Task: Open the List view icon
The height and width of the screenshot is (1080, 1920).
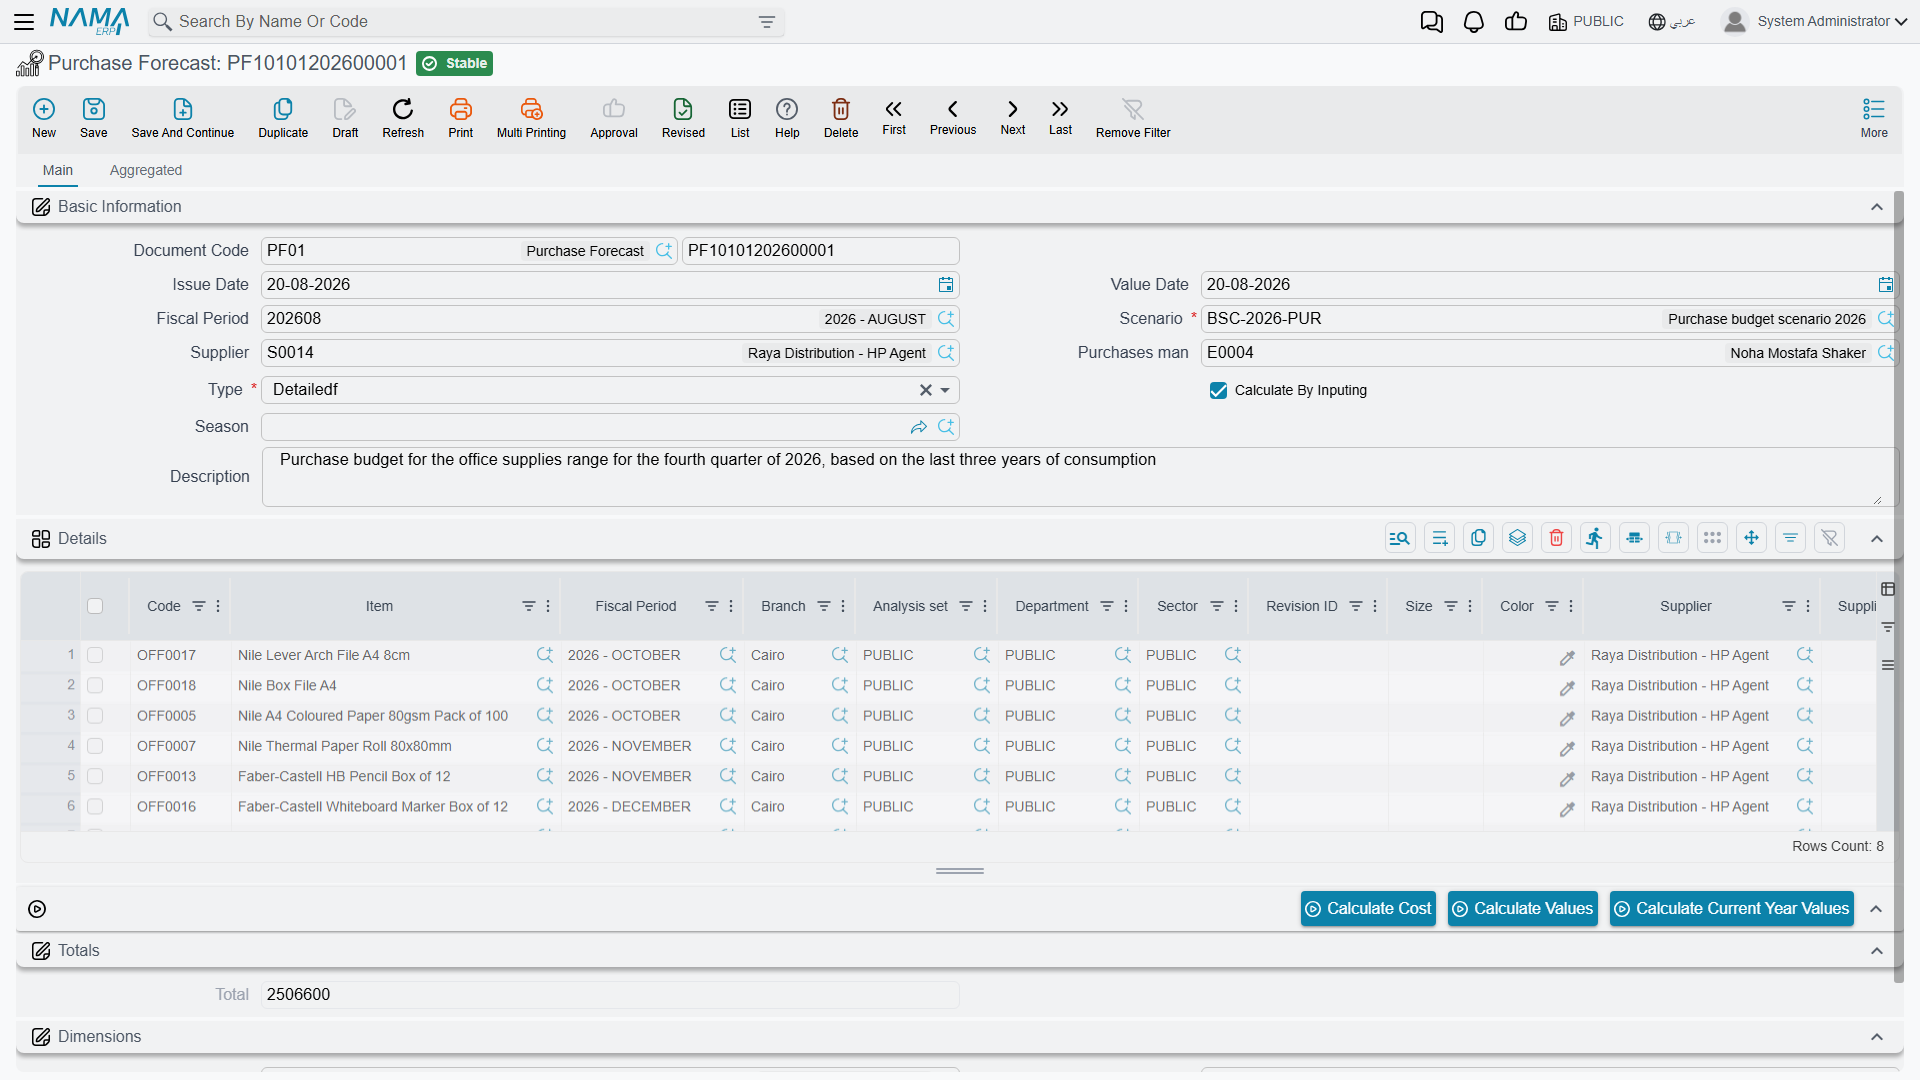Action: tap(740, 109)
